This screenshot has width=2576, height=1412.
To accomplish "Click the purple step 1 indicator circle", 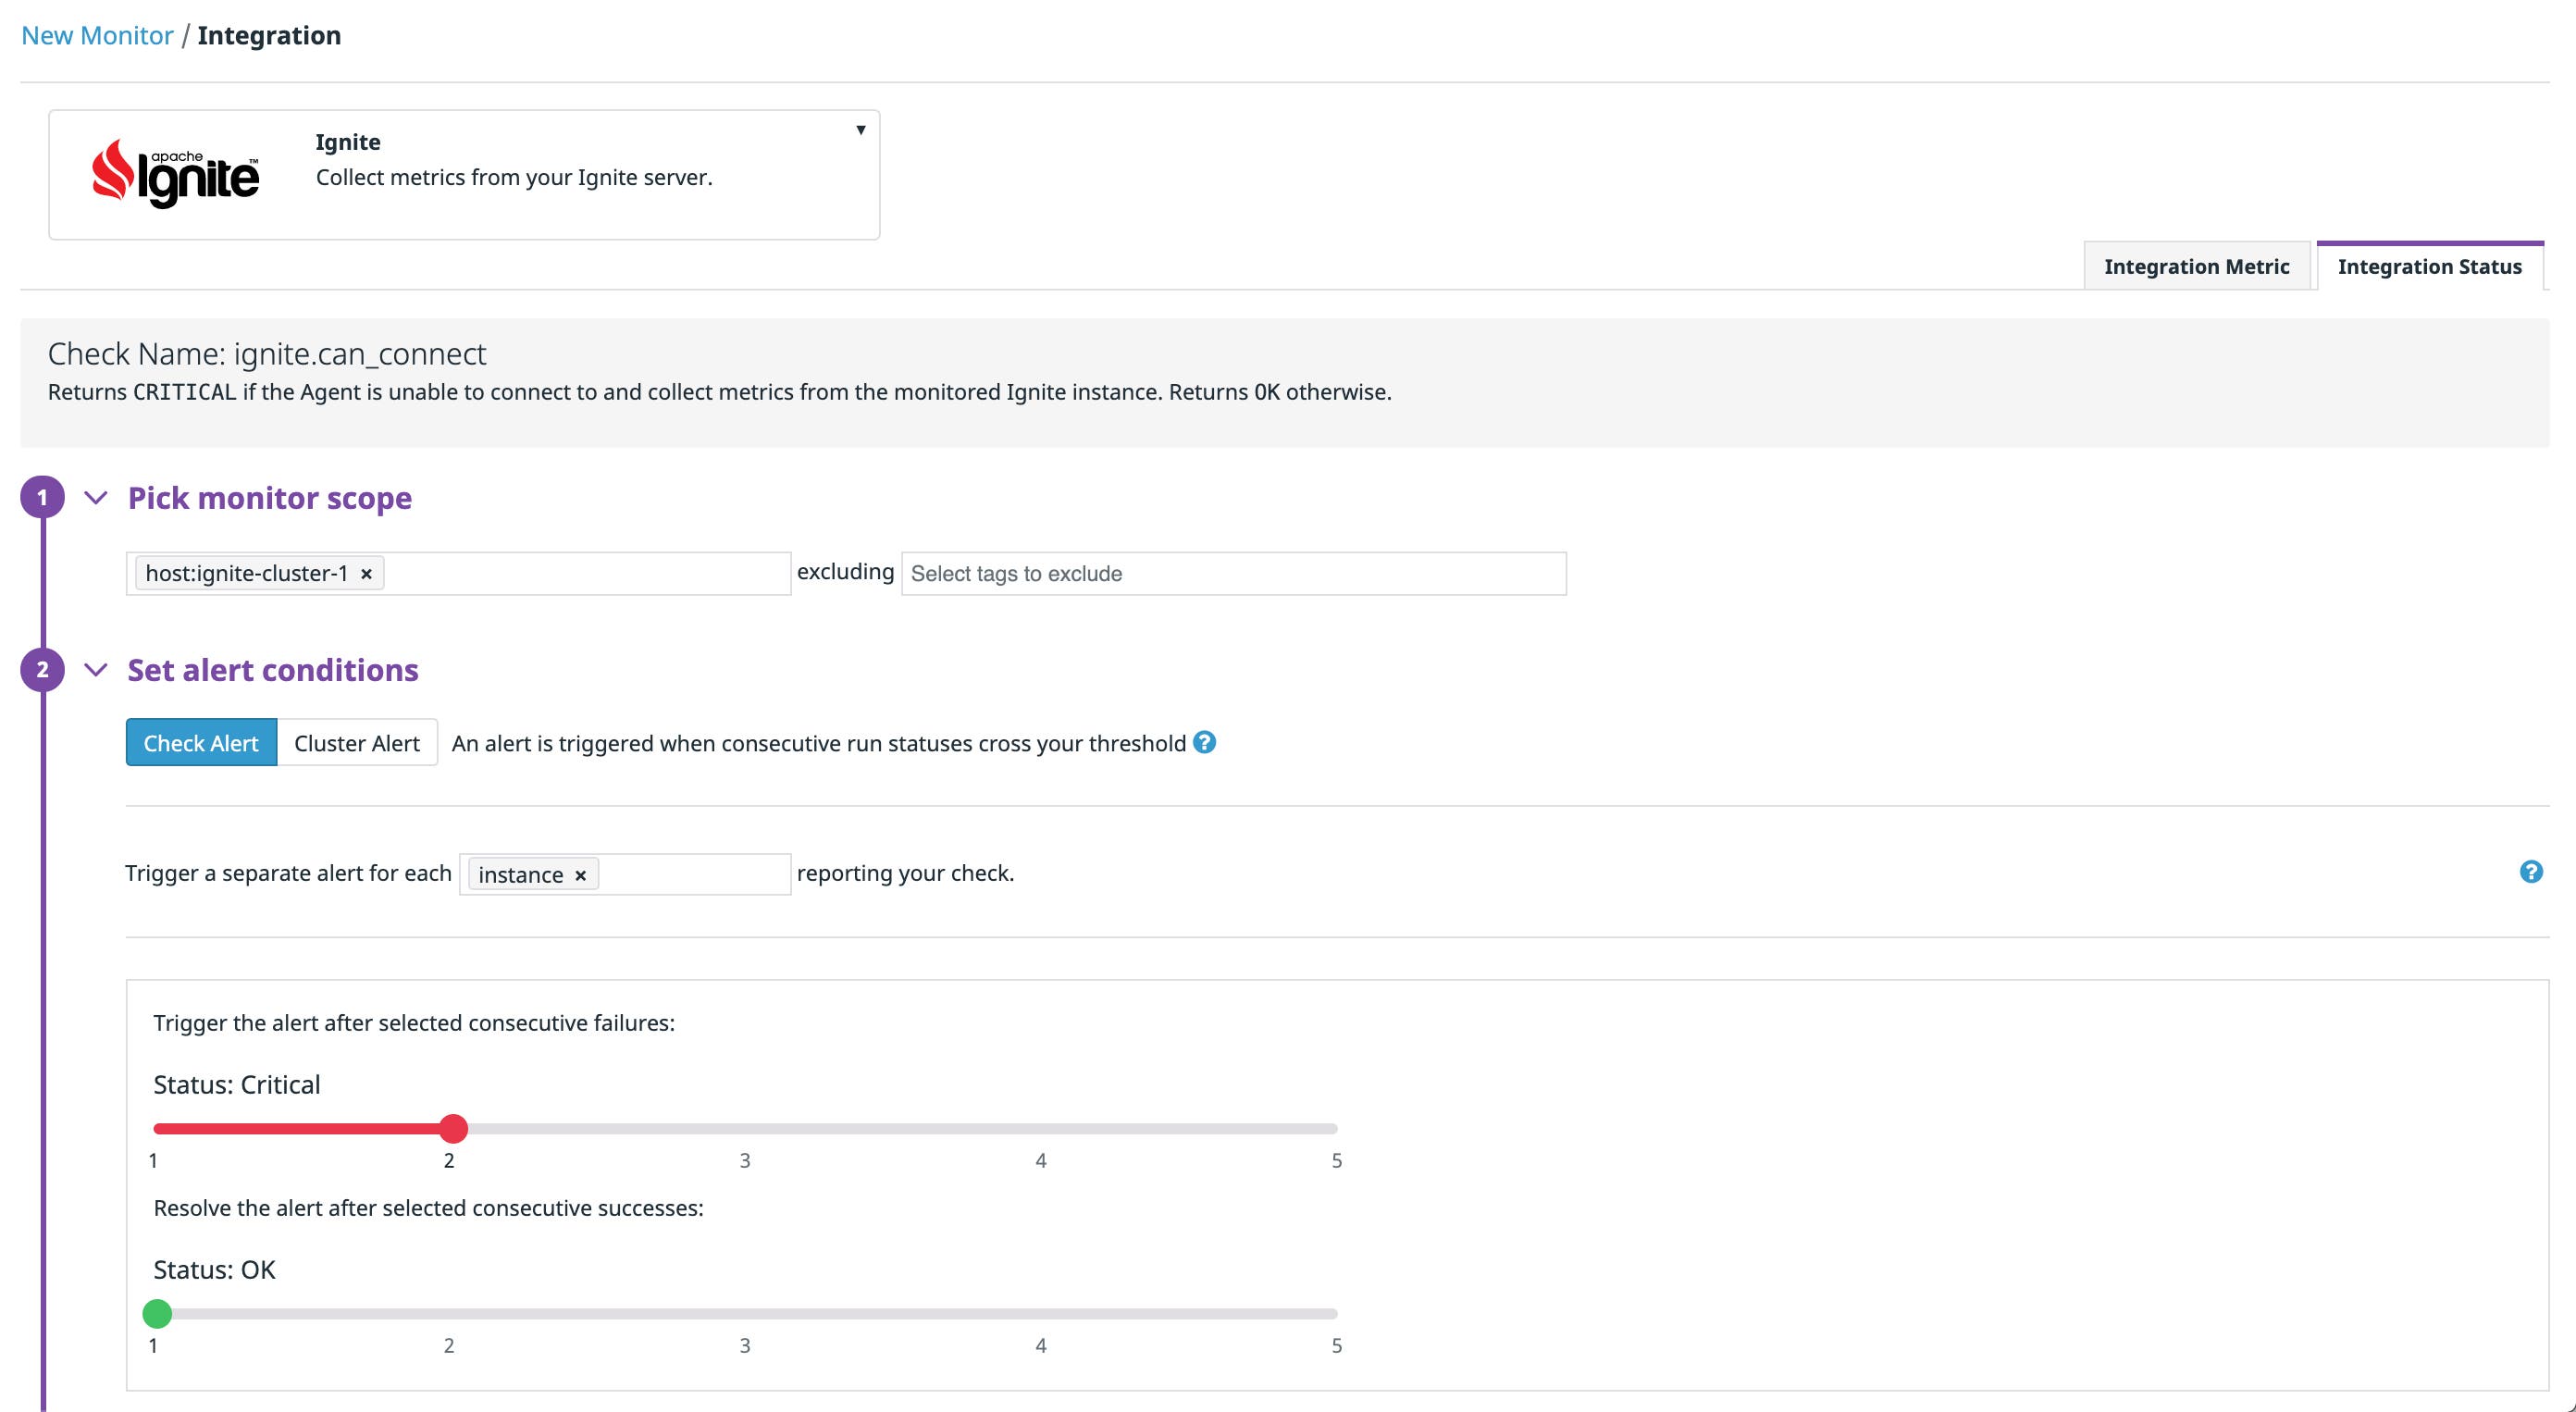I will point(42,497).
